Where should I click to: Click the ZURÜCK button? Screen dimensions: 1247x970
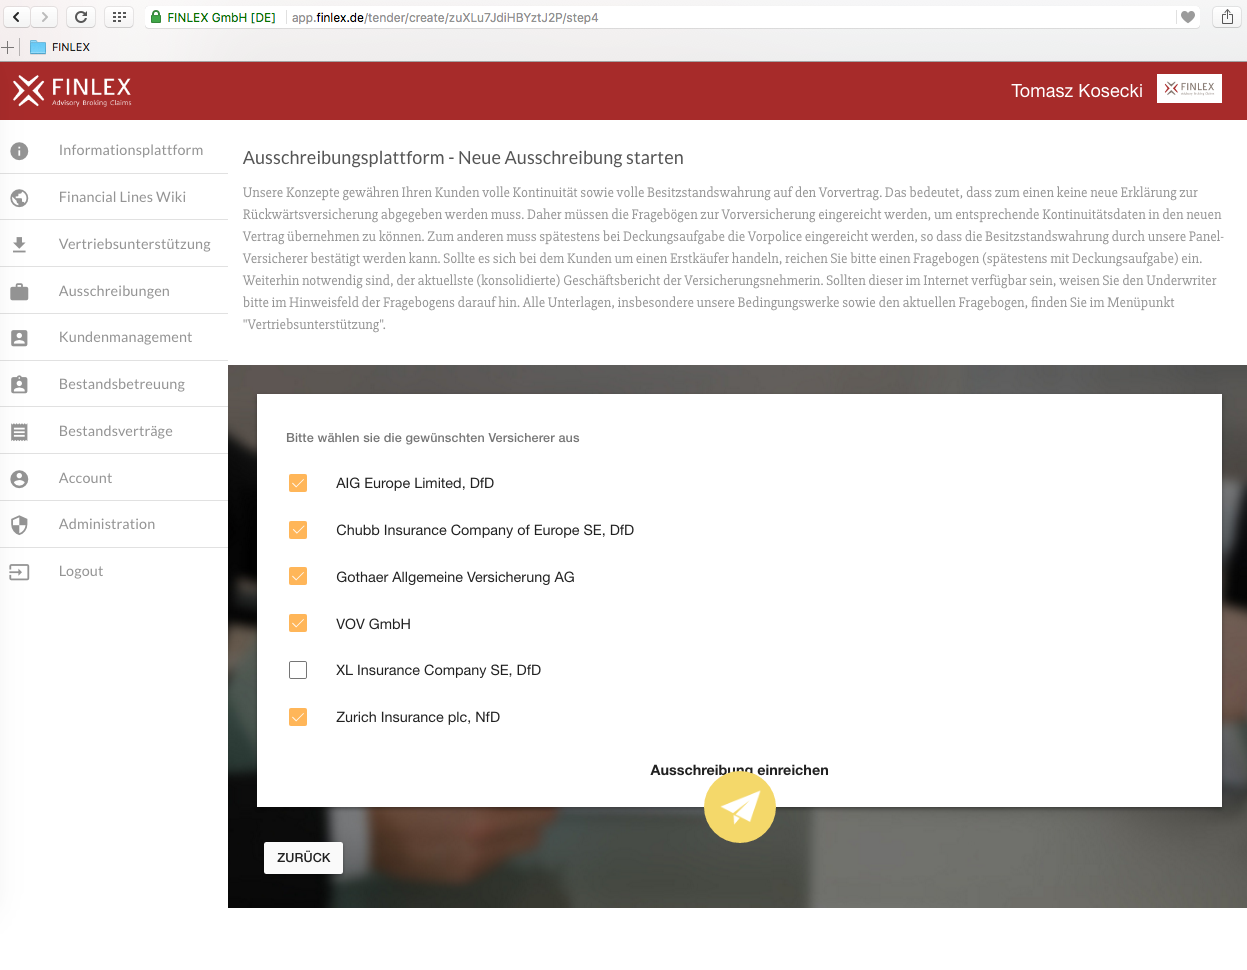coord(303,858)
